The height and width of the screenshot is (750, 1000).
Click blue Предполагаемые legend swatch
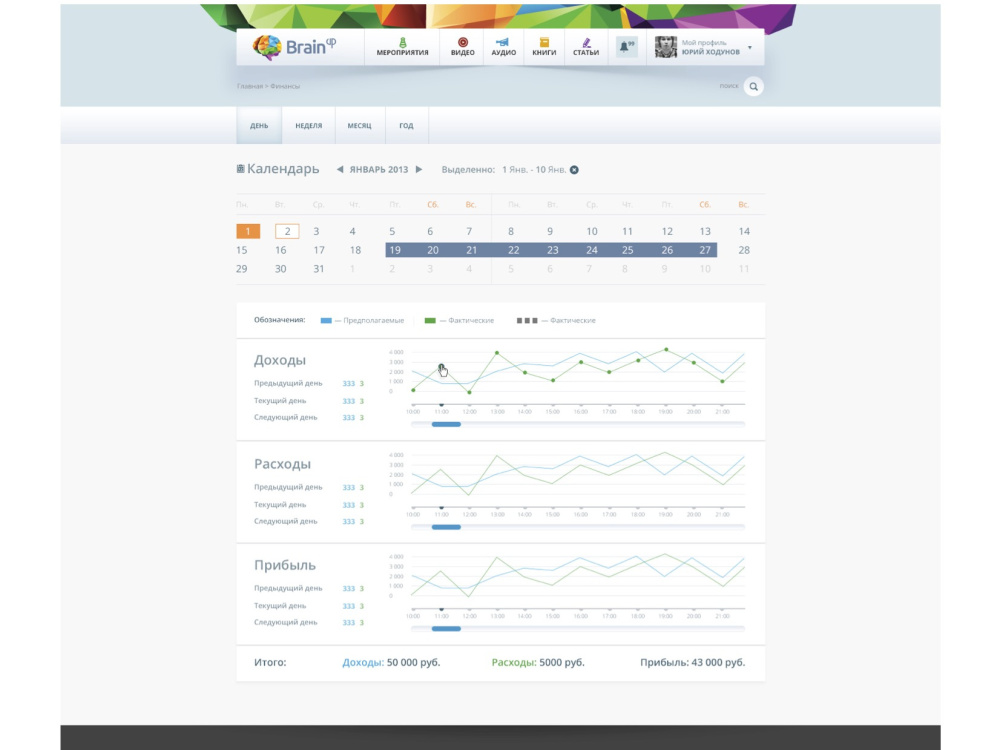pos(326,321)
